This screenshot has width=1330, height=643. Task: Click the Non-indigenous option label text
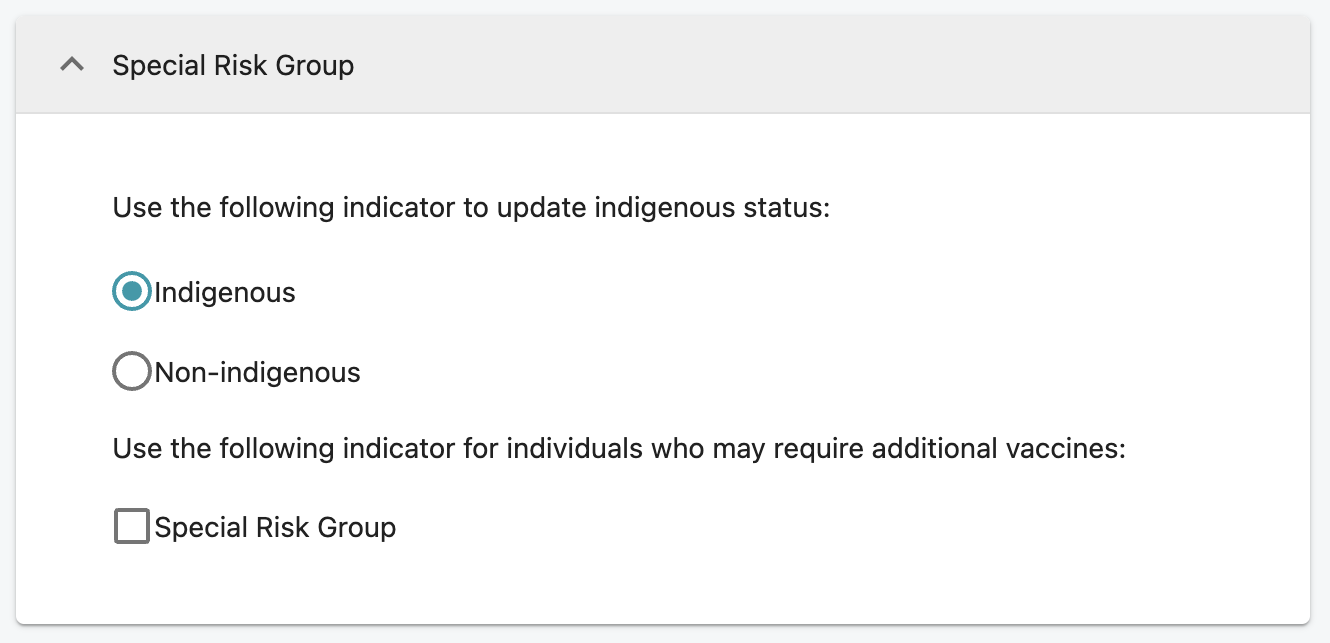257,373
